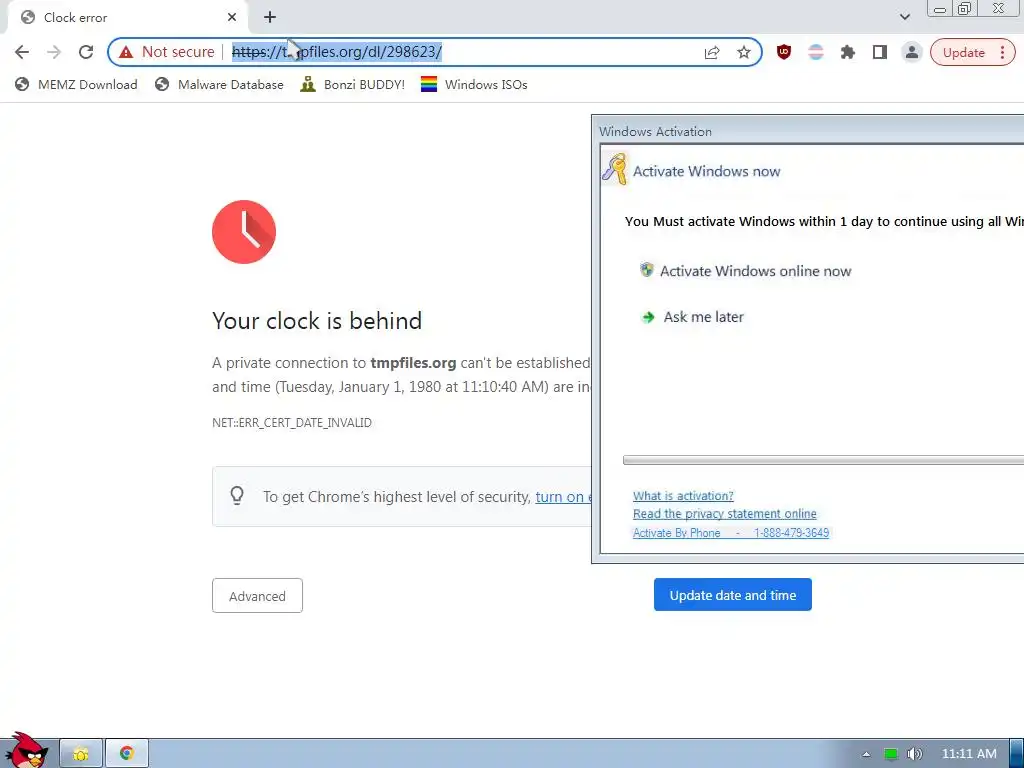
Task: Go back to the previous page
Action: click(x=22, y=52)
